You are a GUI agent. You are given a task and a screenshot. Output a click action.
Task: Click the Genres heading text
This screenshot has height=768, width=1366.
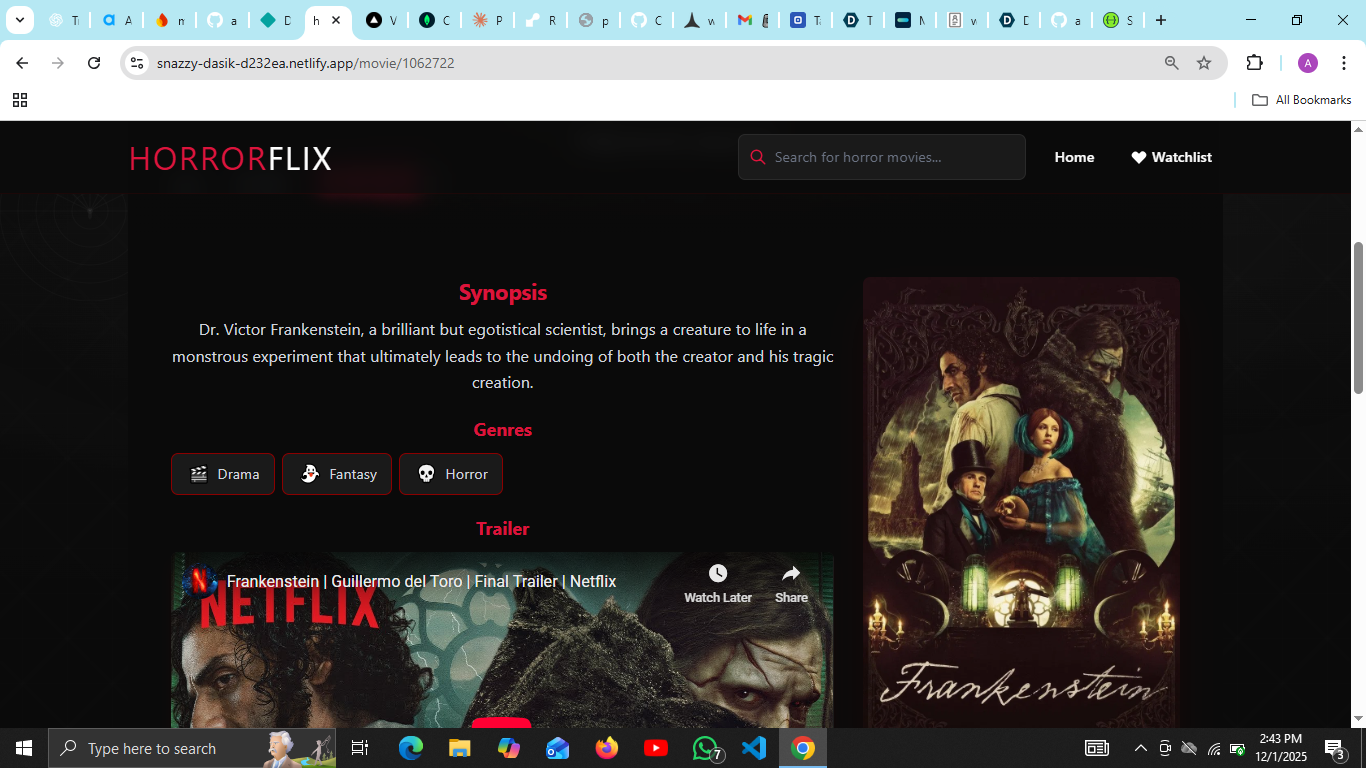tap(503, 429)
